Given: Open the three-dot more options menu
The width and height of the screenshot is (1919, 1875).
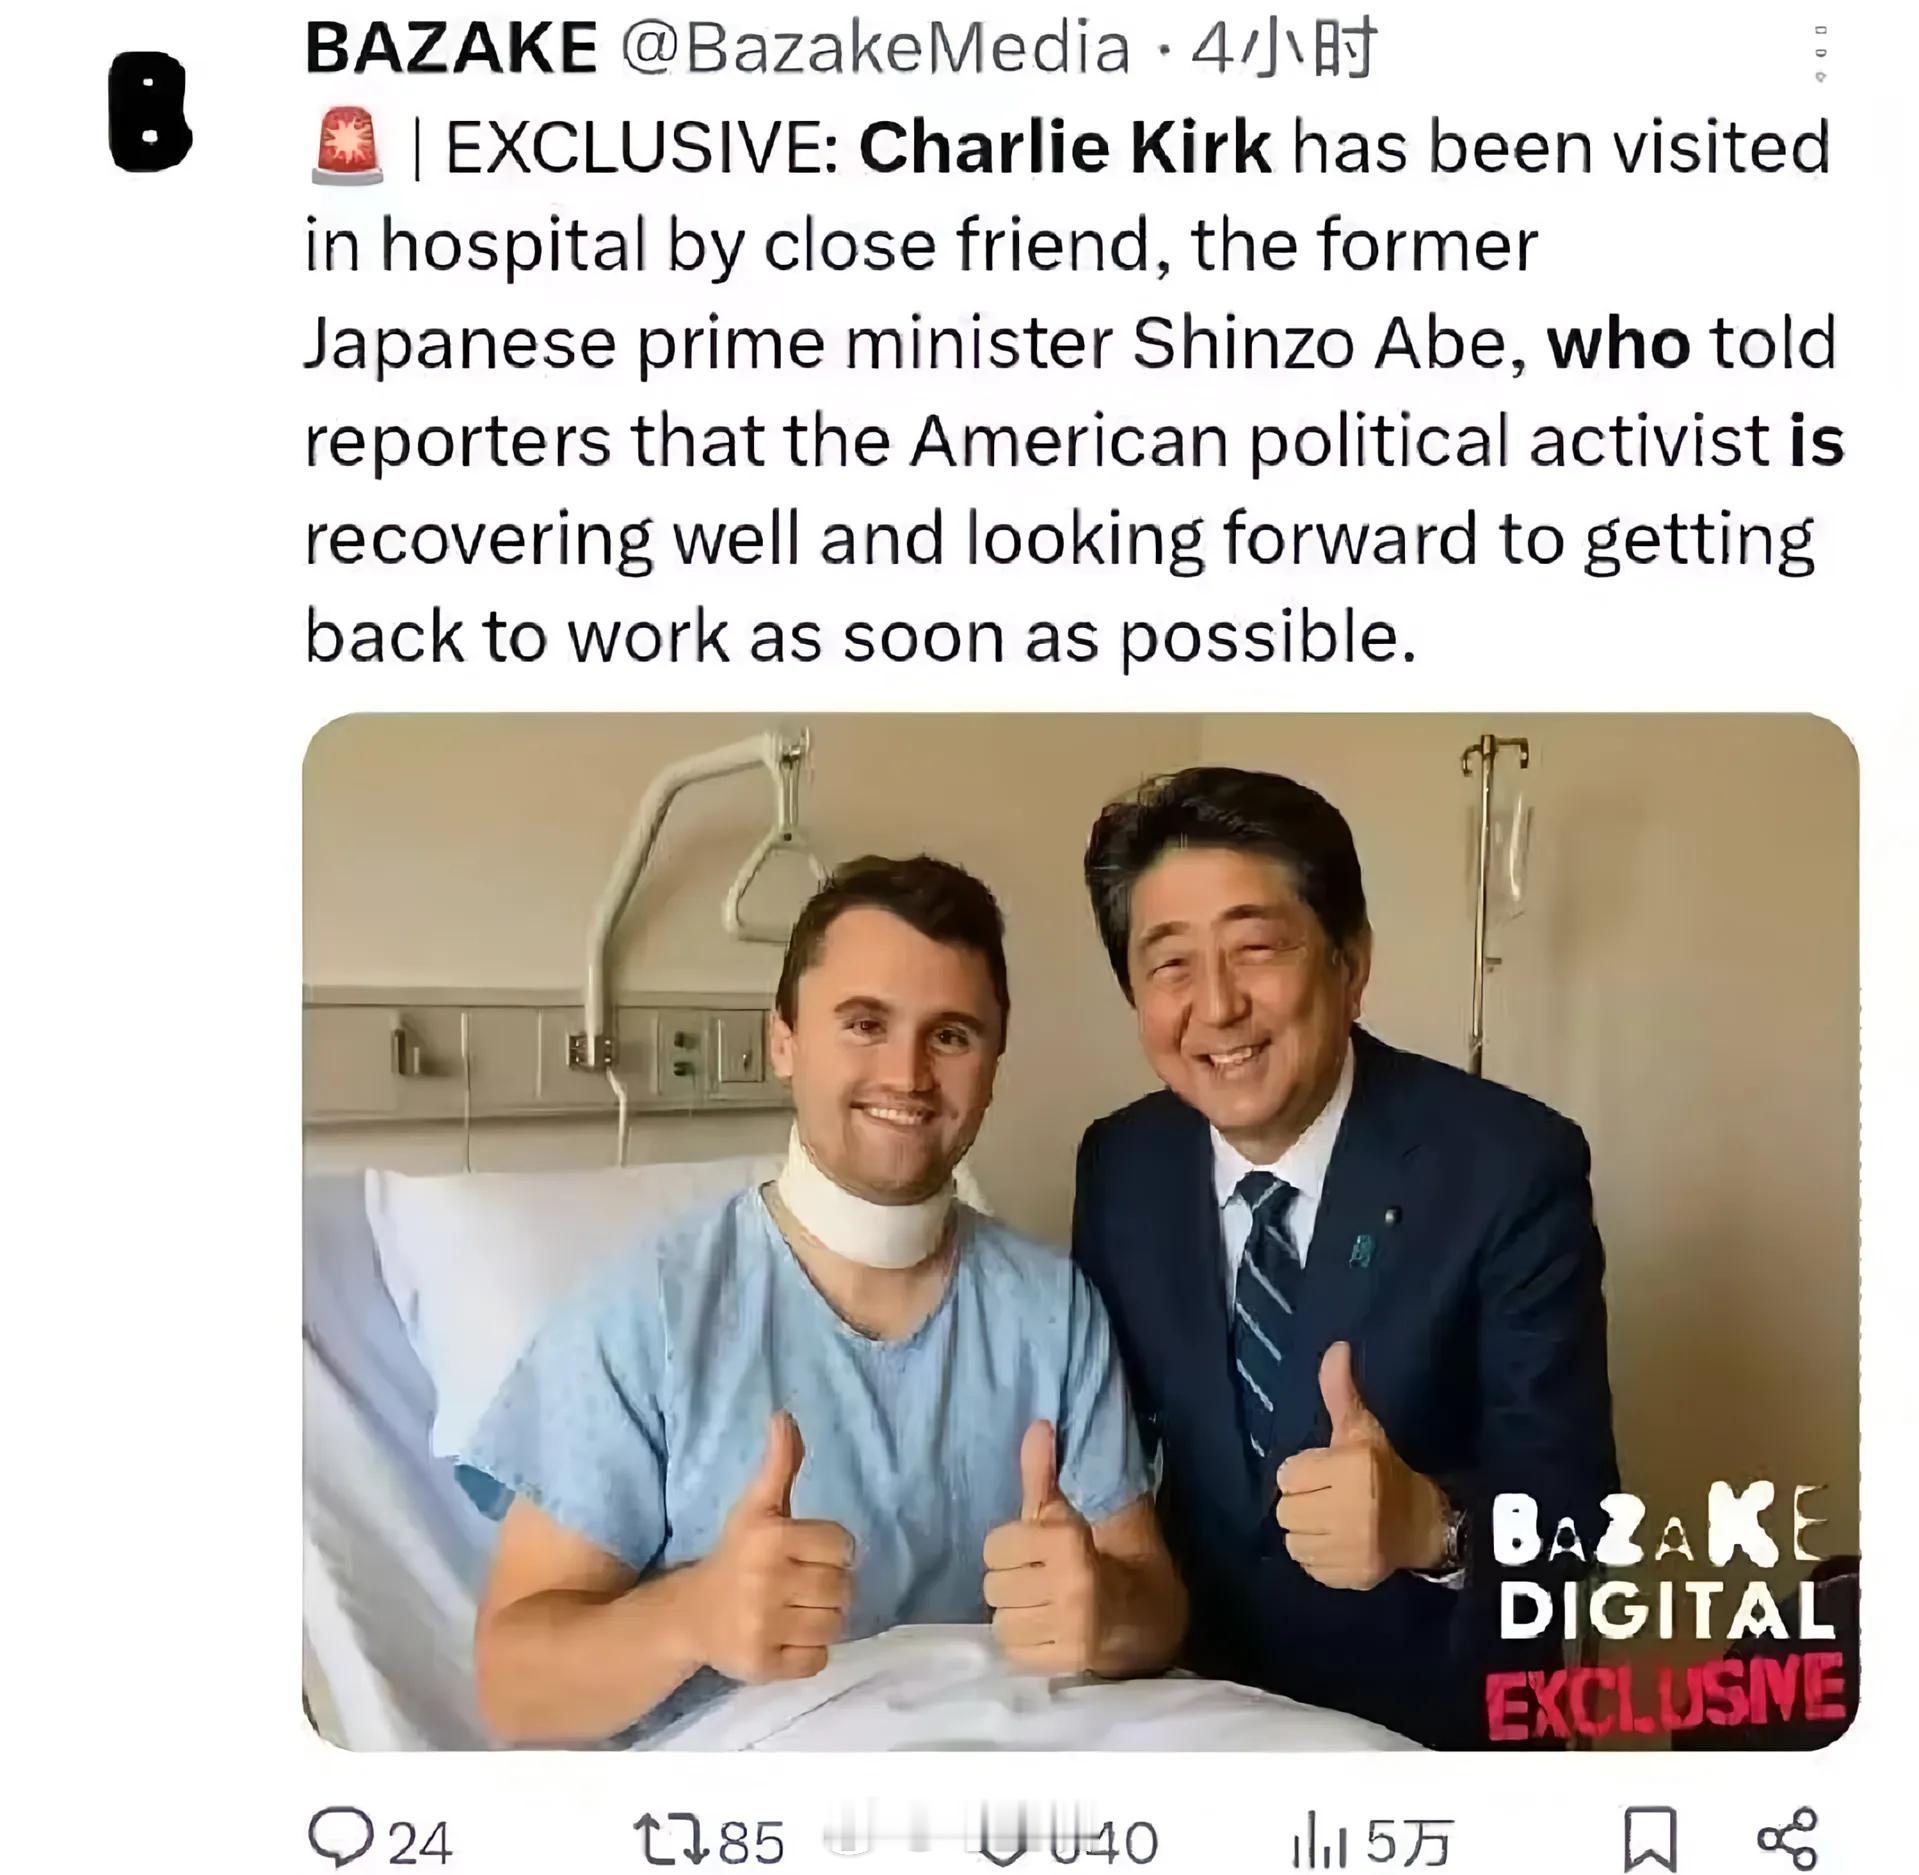Looking at the screenshot, I should (1820, 53).
